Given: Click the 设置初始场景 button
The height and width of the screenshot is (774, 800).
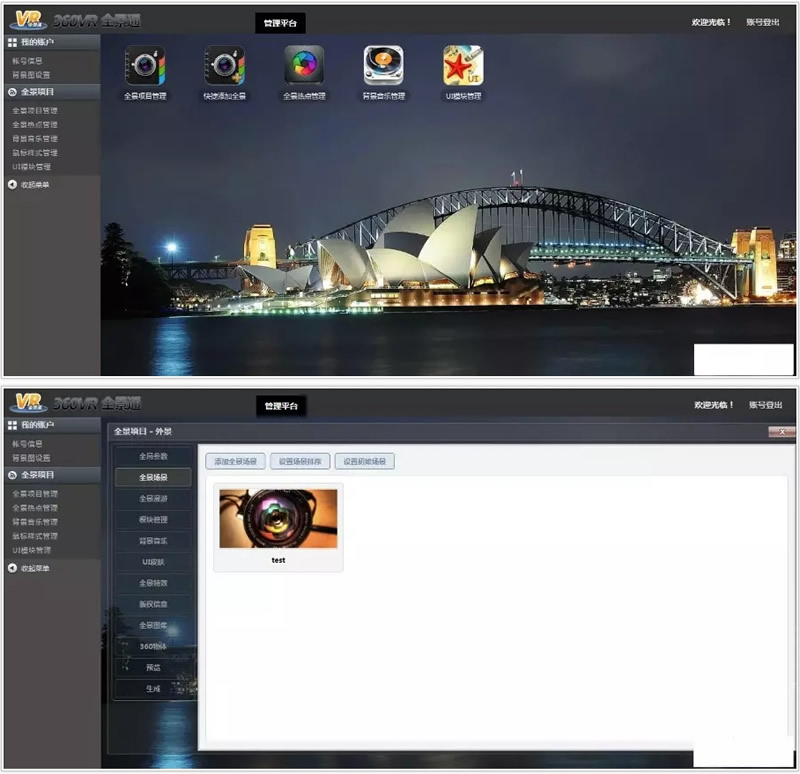Looking at the screenshot, I should point(365,462).
